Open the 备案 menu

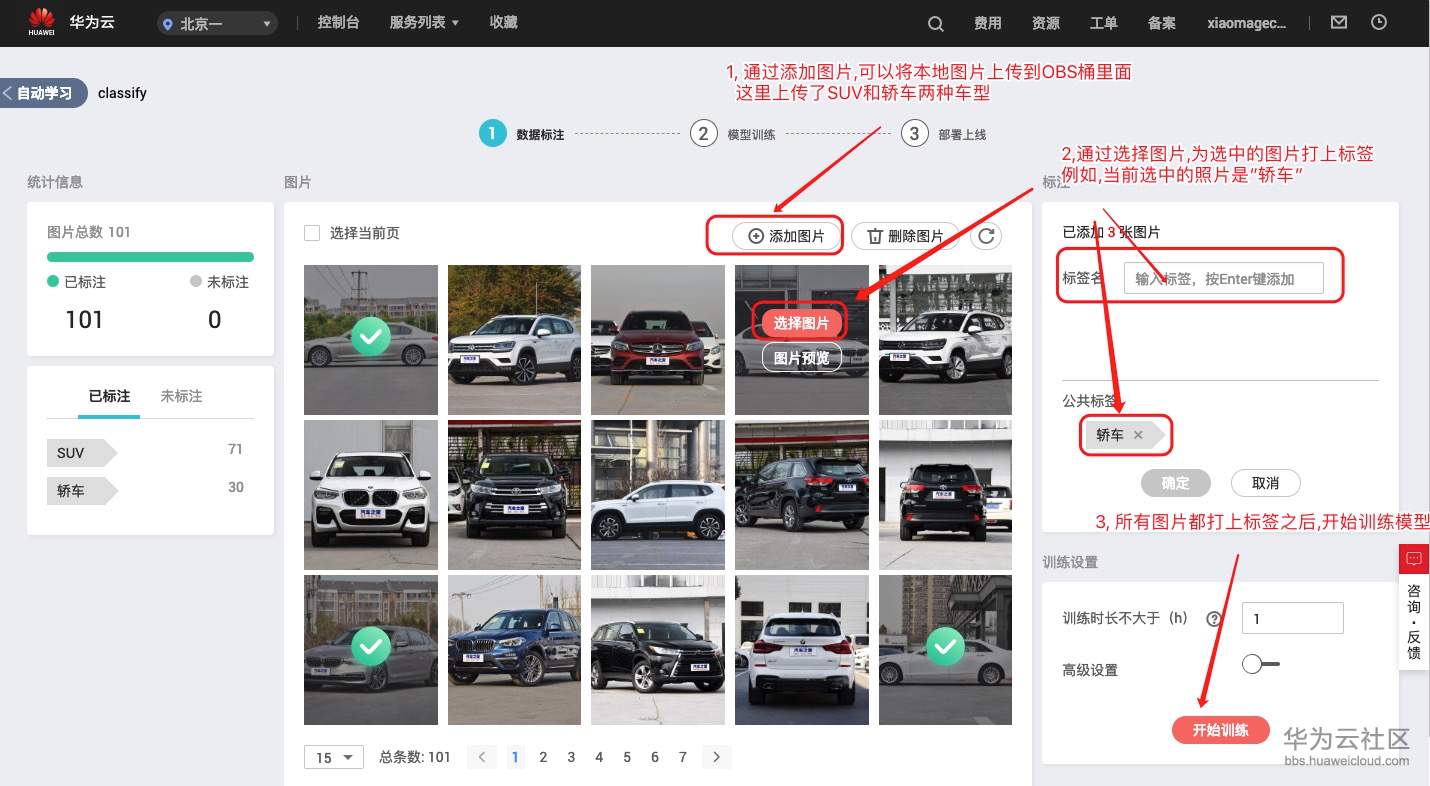pos(1162,23)
